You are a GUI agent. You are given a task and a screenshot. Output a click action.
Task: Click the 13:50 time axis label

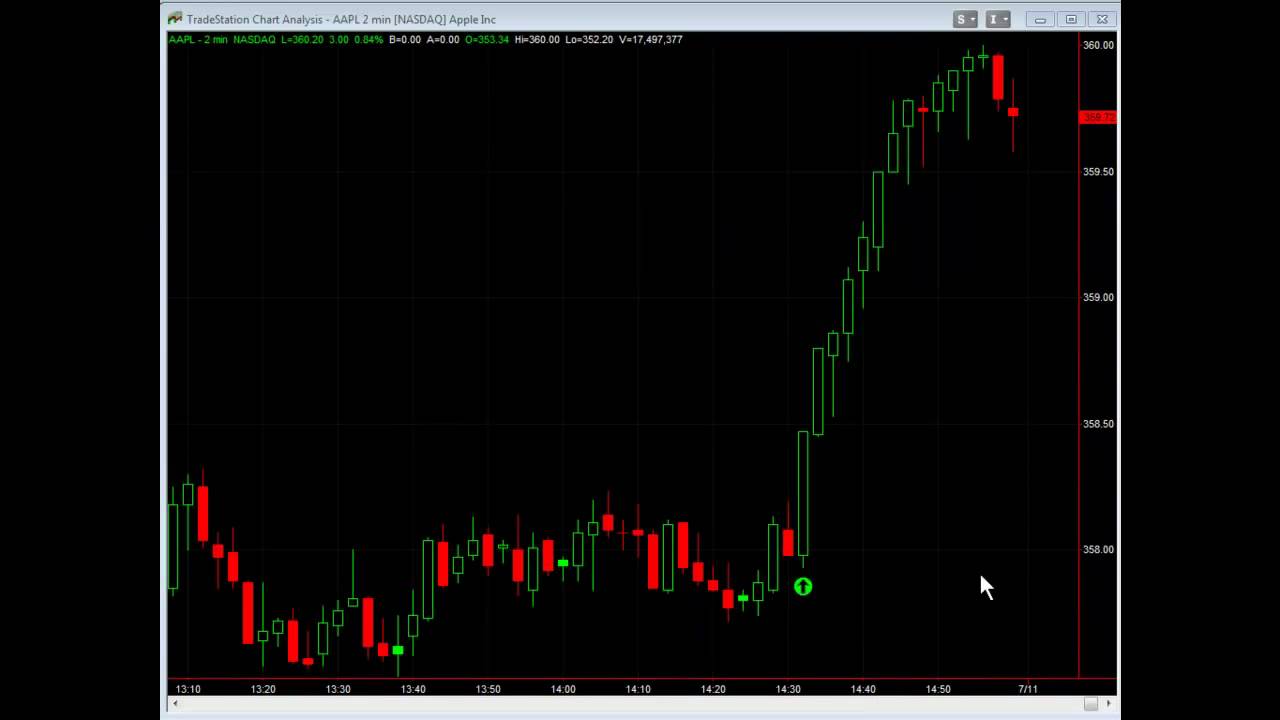[x=488, y=689]
